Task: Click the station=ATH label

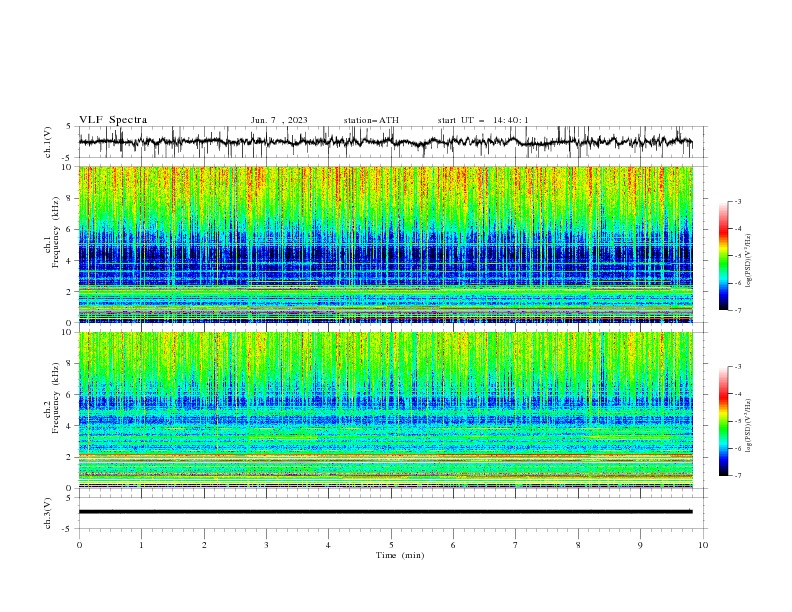Action: [x=371, y=120]
